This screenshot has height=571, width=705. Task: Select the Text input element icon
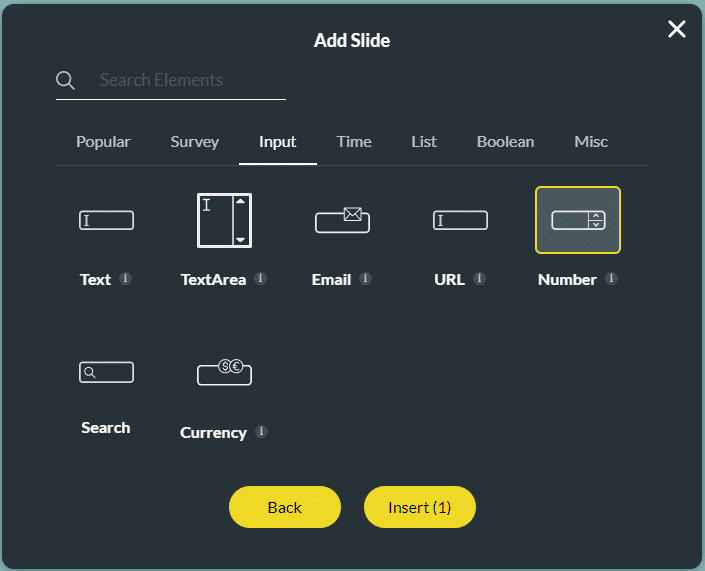pos(106,220)
